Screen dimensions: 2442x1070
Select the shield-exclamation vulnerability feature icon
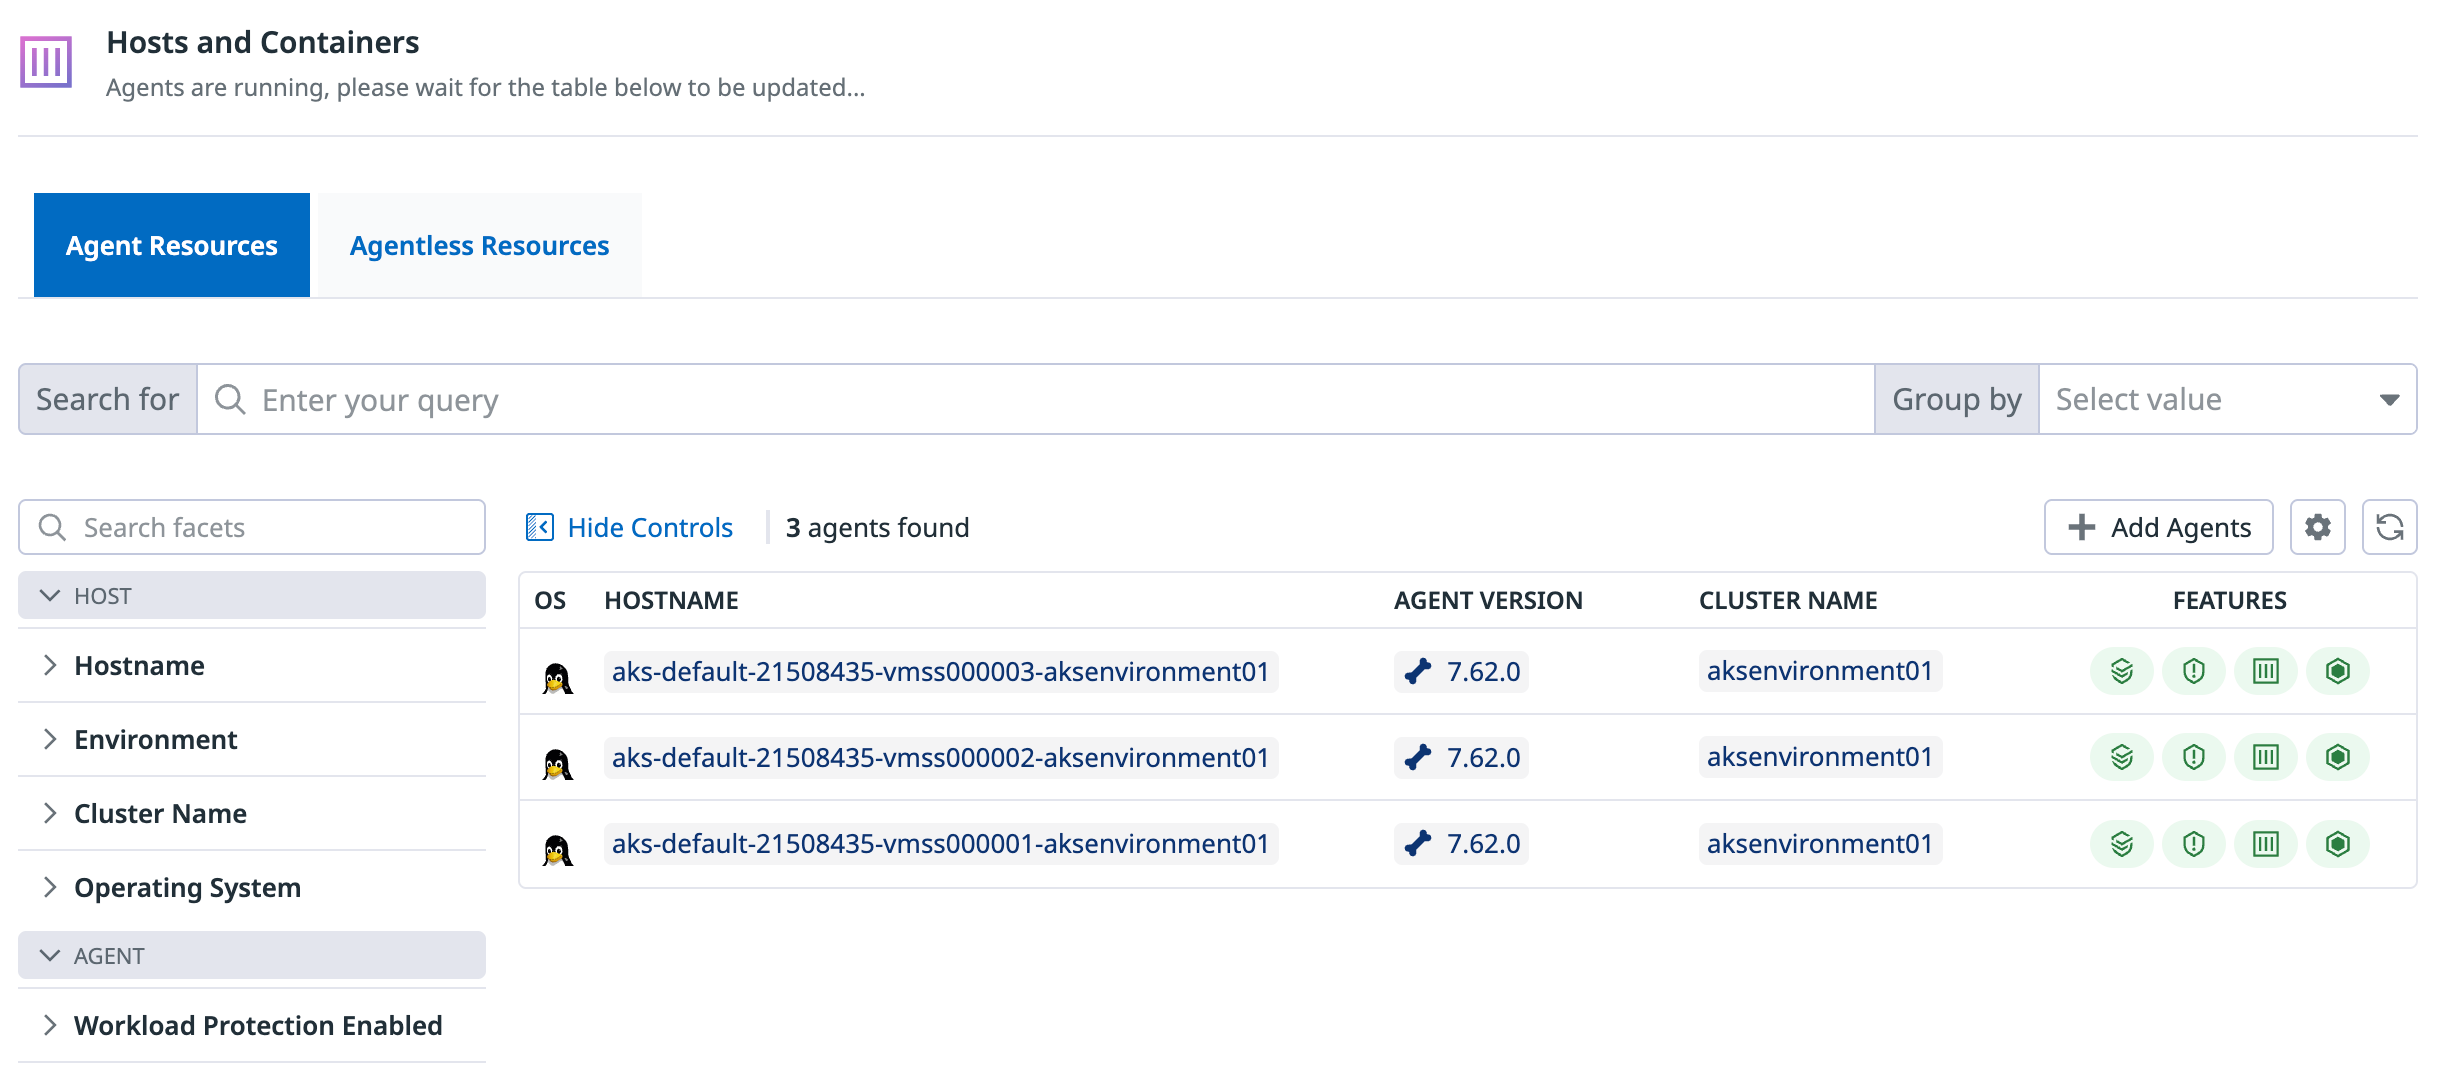click(x=2194, y=671)
